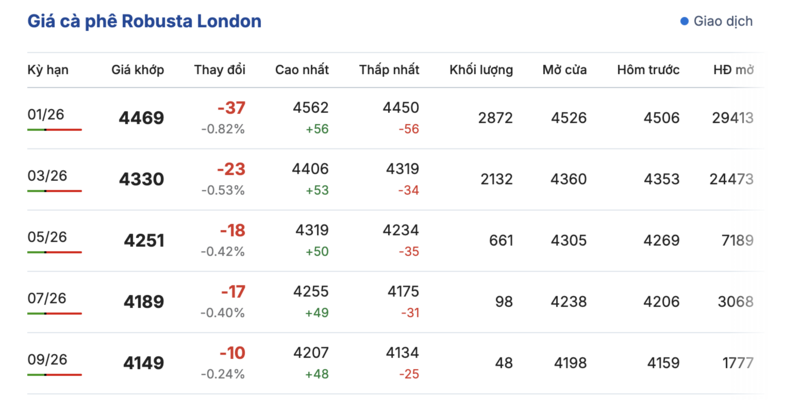Open the Giá cà phê Robusta London title
The image size is (800, 415).
(x=144, y=21)
